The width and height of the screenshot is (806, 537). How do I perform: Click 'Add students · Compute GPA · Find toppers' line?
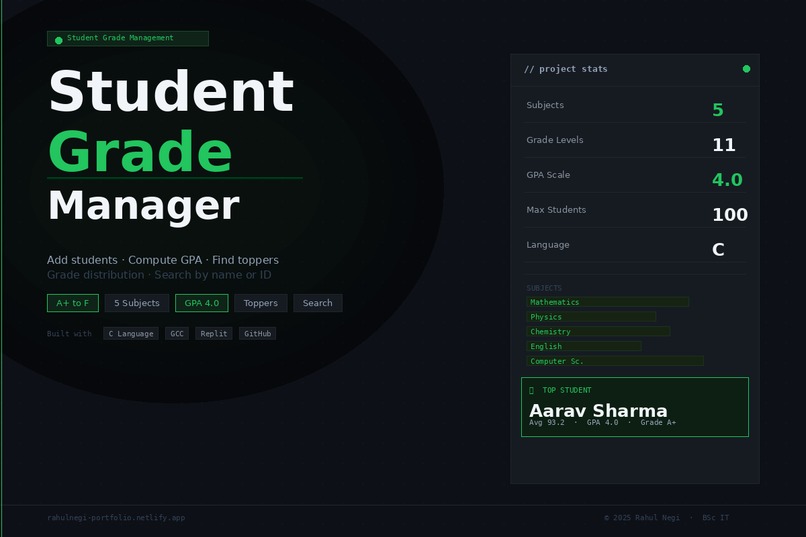pos(162,260)
